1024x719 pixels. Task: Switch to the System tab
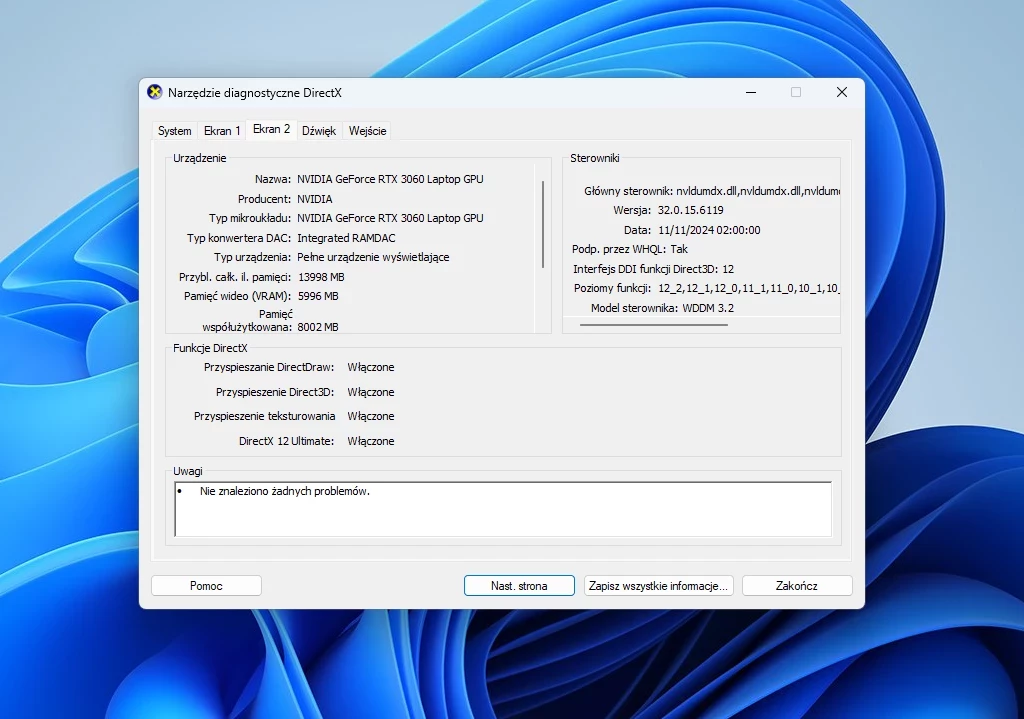pos(175,131)
